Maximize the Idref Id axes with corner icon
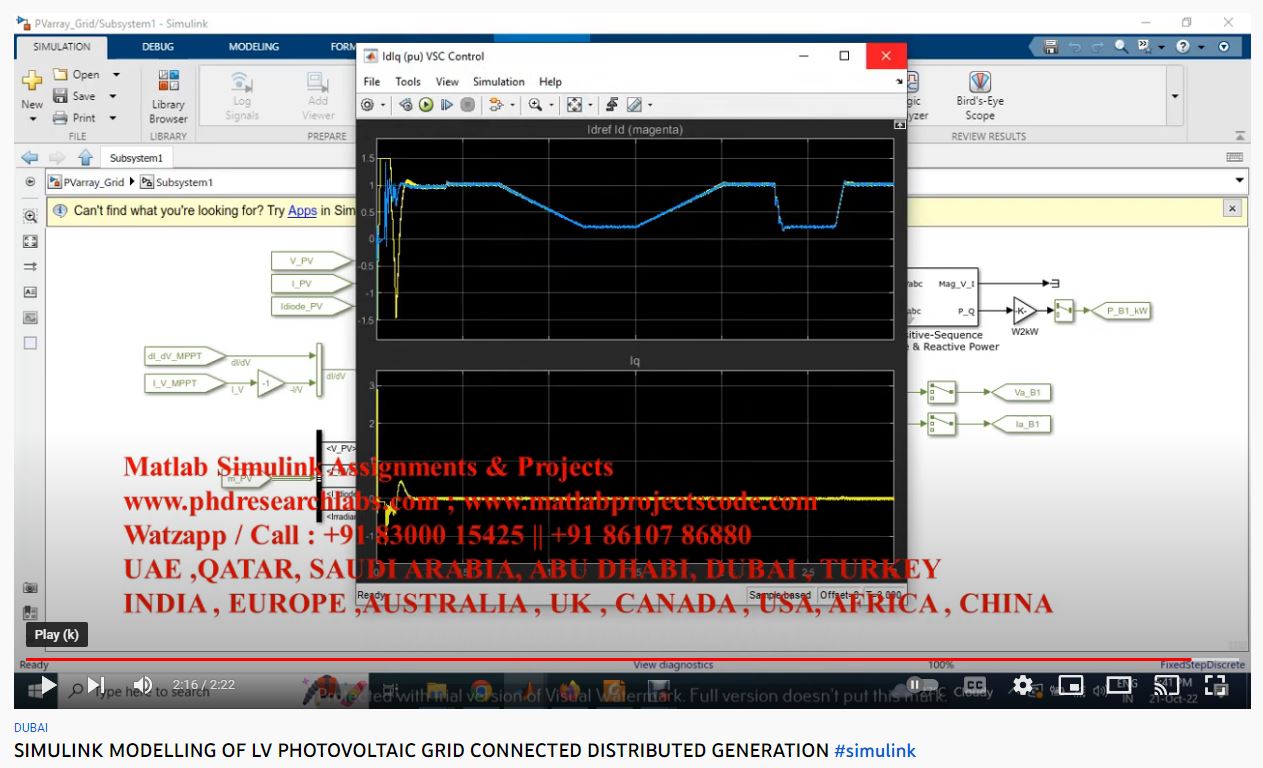The width and height of the screenshot is (1263, 768). [x=899, y=125]
